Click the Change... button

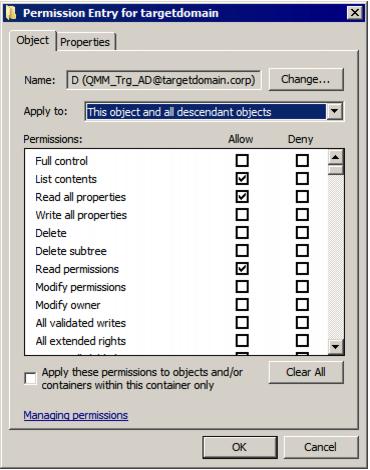click(x=306, y=79)
